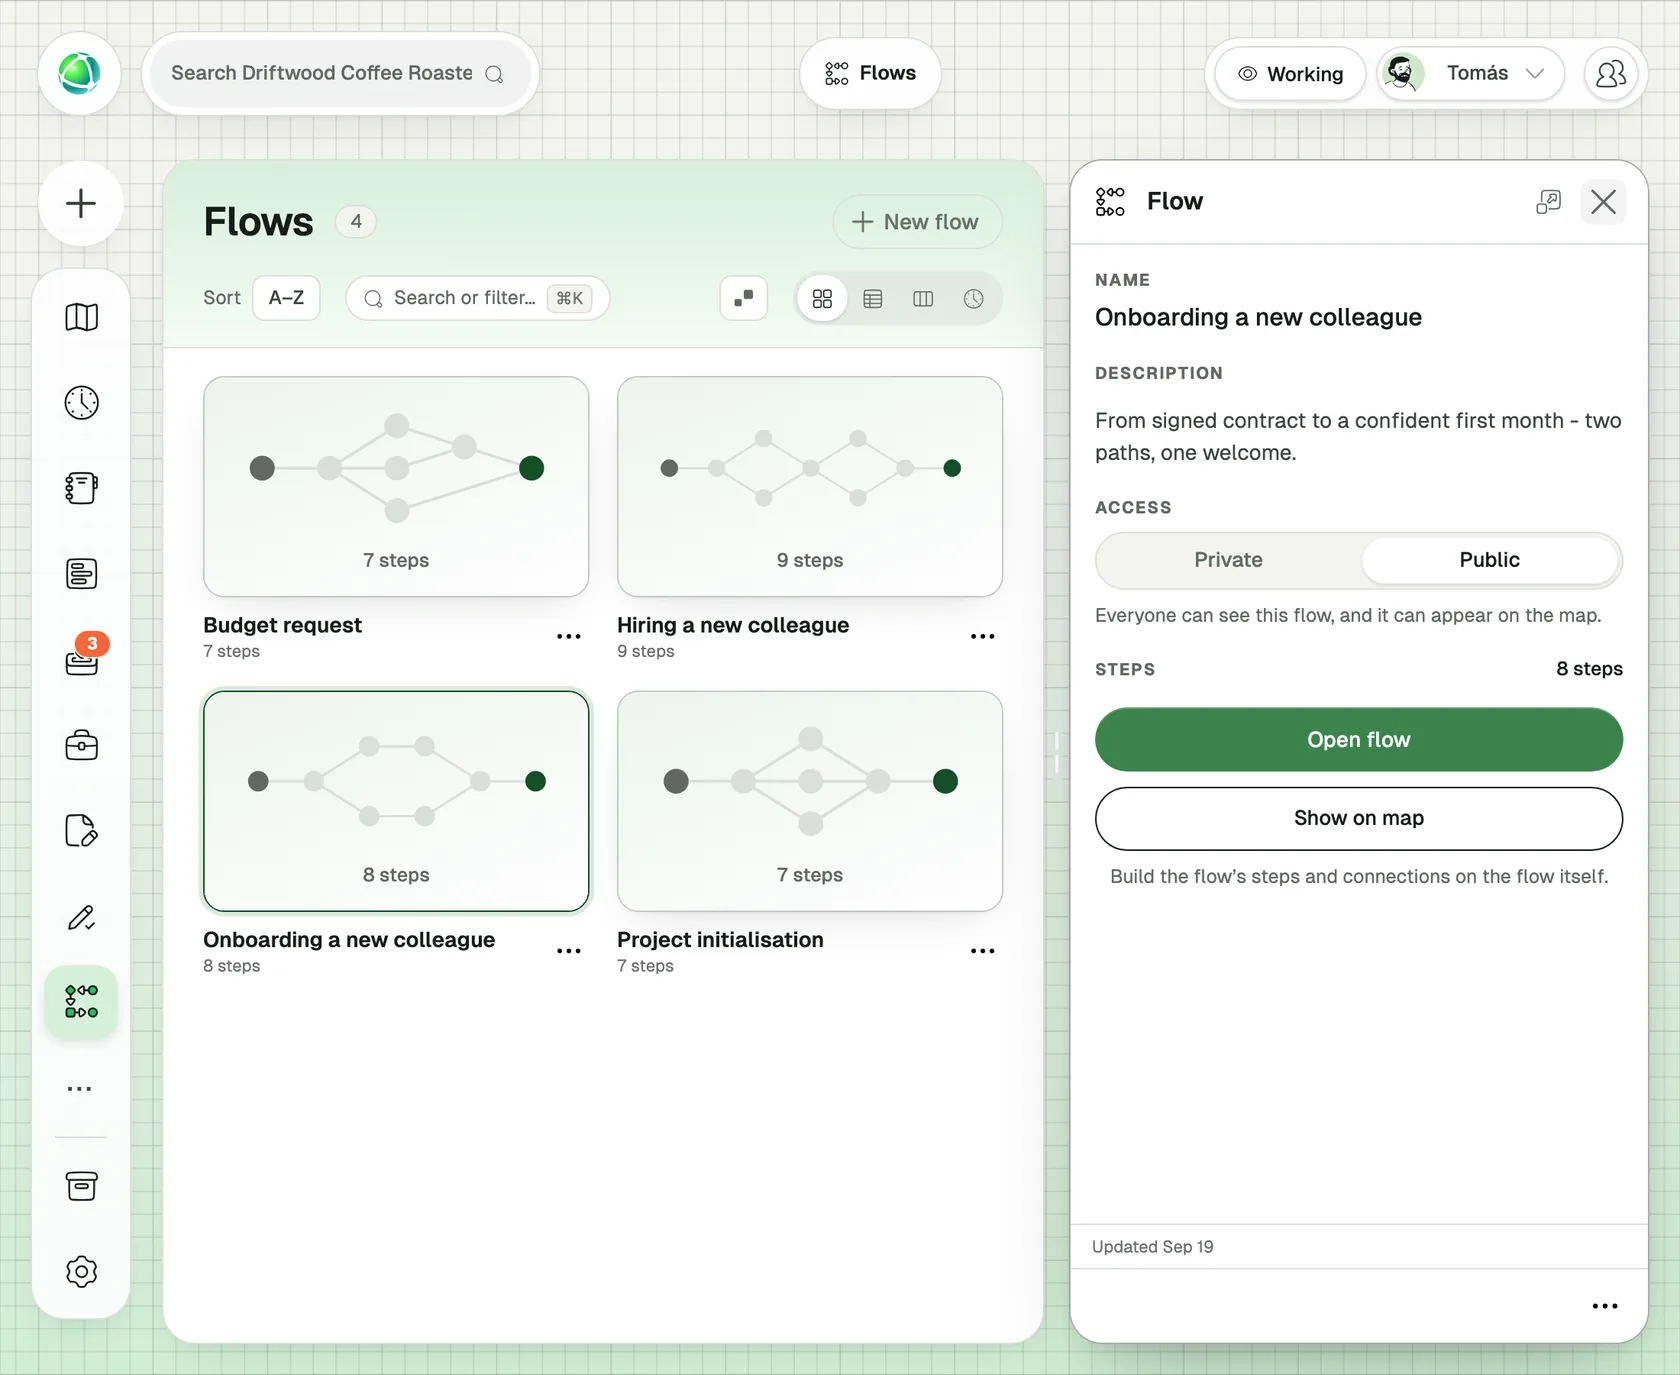Click the squares layout icon beside view switcher

[x=743, y=298]
